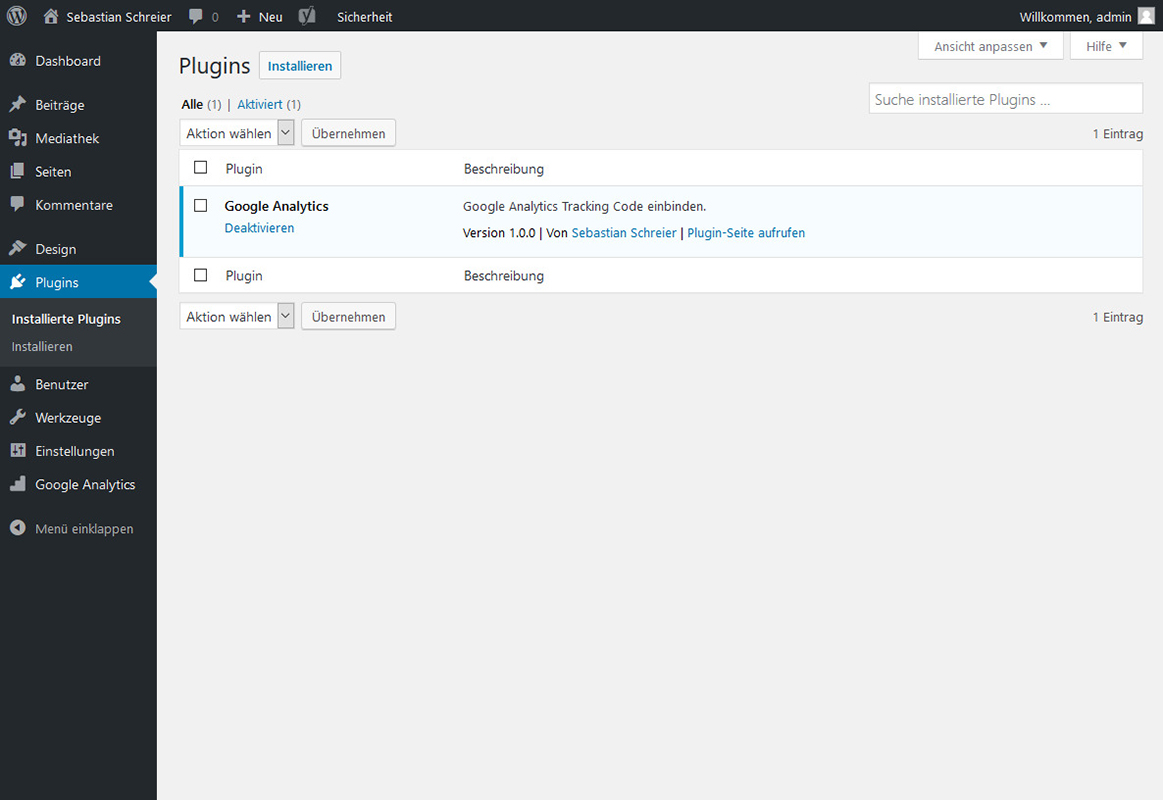Open the Einstellungen menu item
1163x800 pixels.
tap(75, 451)
